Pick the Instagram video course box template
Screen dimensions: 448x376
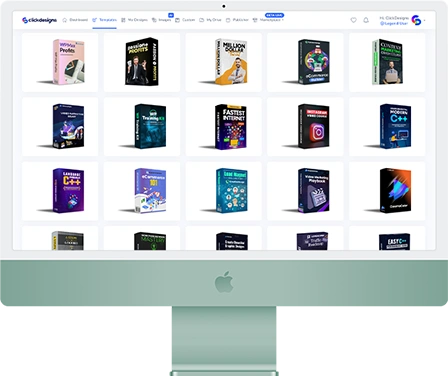305,127
